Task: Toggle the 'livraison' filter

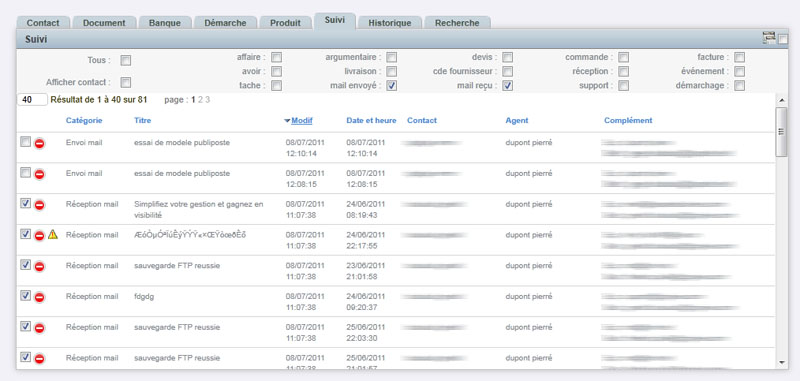Action: (391, 71)
